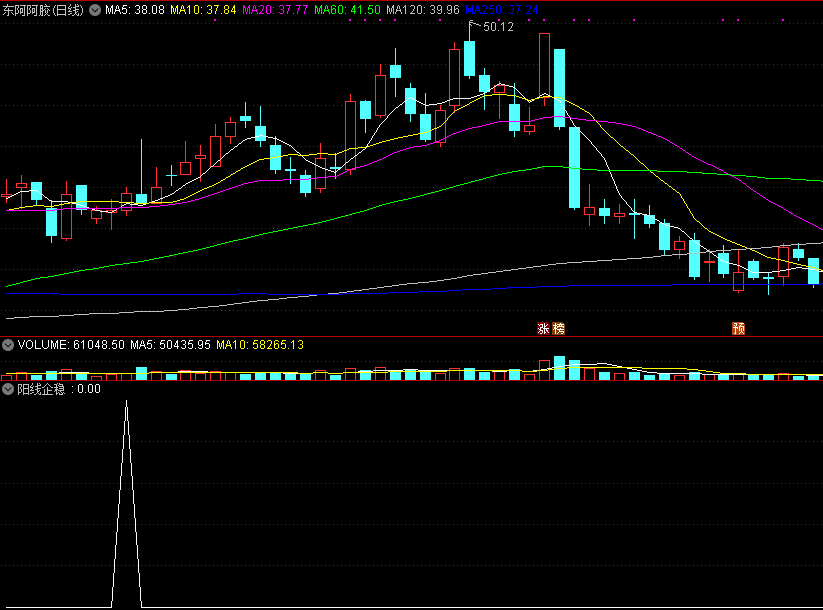Image resolution: width=823 pixels, height=610 pixels.
Task: Click the volume MA5: 50435.95 label
Action: coord(170,345)
